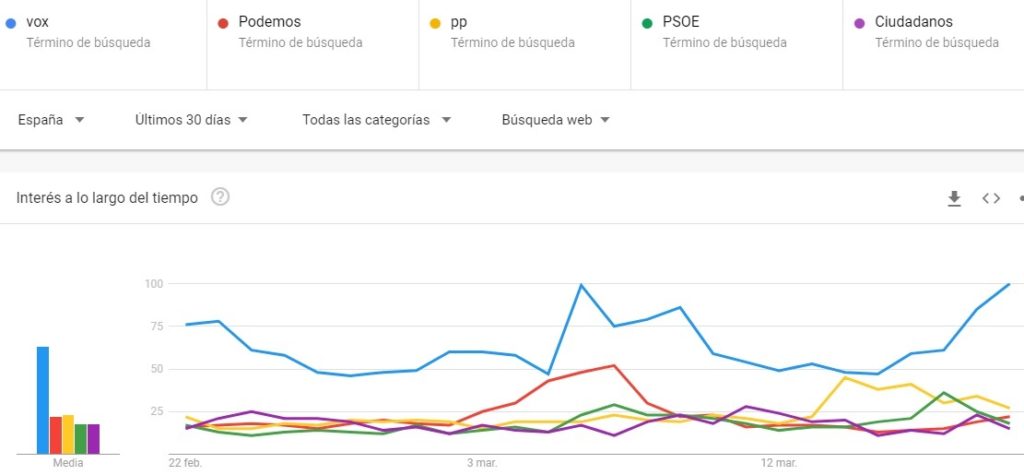Select the Podemos search term card

312,32
